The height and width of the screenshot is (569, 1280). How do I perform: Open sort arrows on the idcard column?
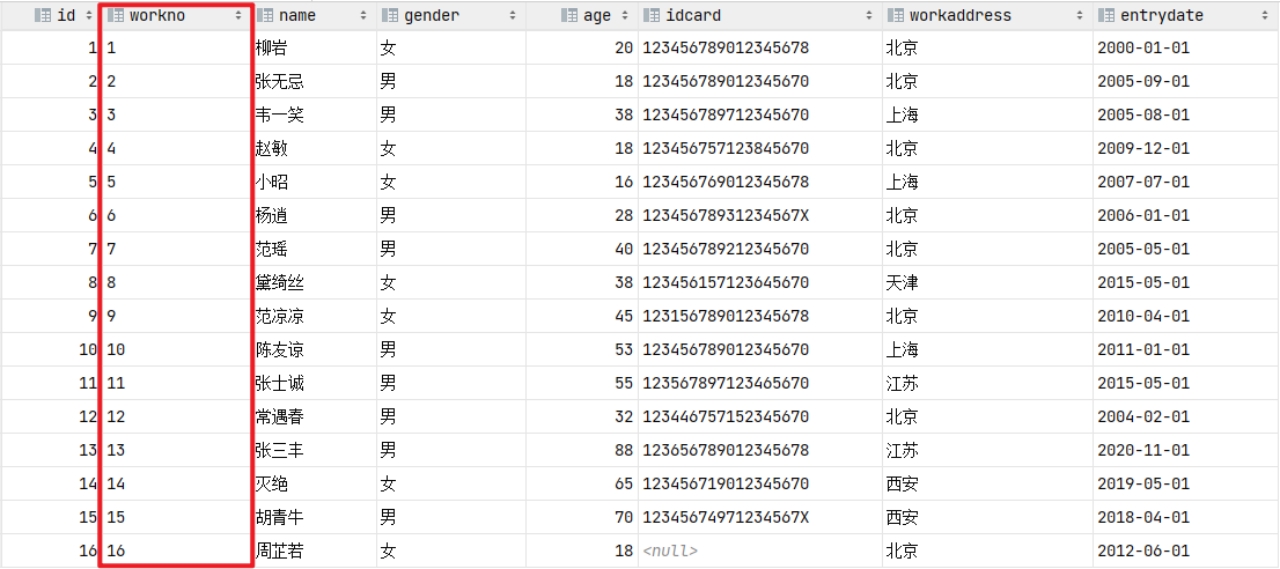point(869,15)
